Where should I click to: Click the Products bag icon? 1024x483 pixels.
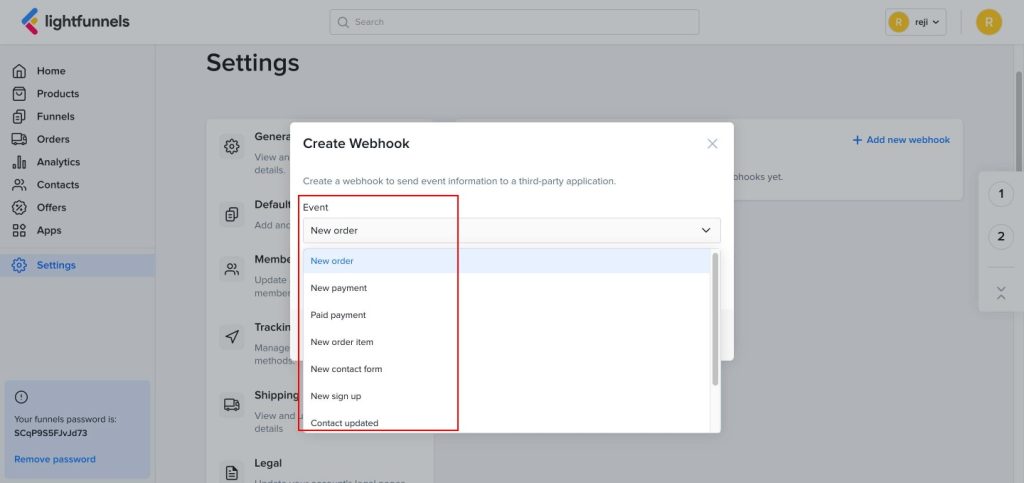click(20, 93)
